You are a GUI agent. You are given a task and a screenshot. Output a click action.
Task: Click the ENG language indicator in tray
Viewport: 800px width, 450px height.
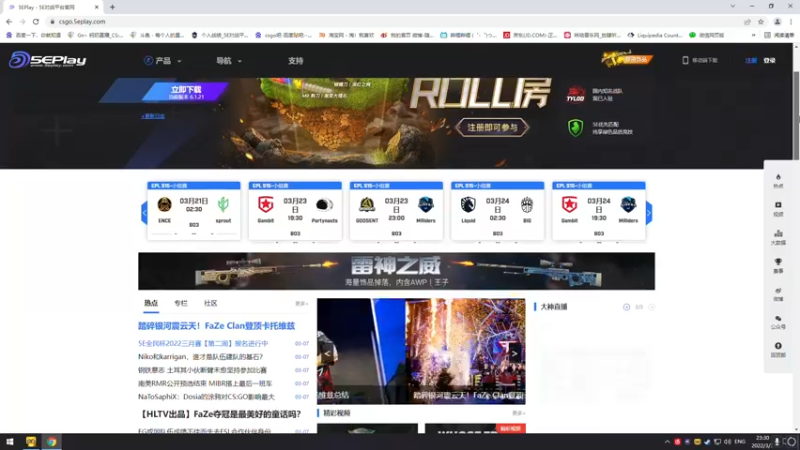click(x=740, y=442)
